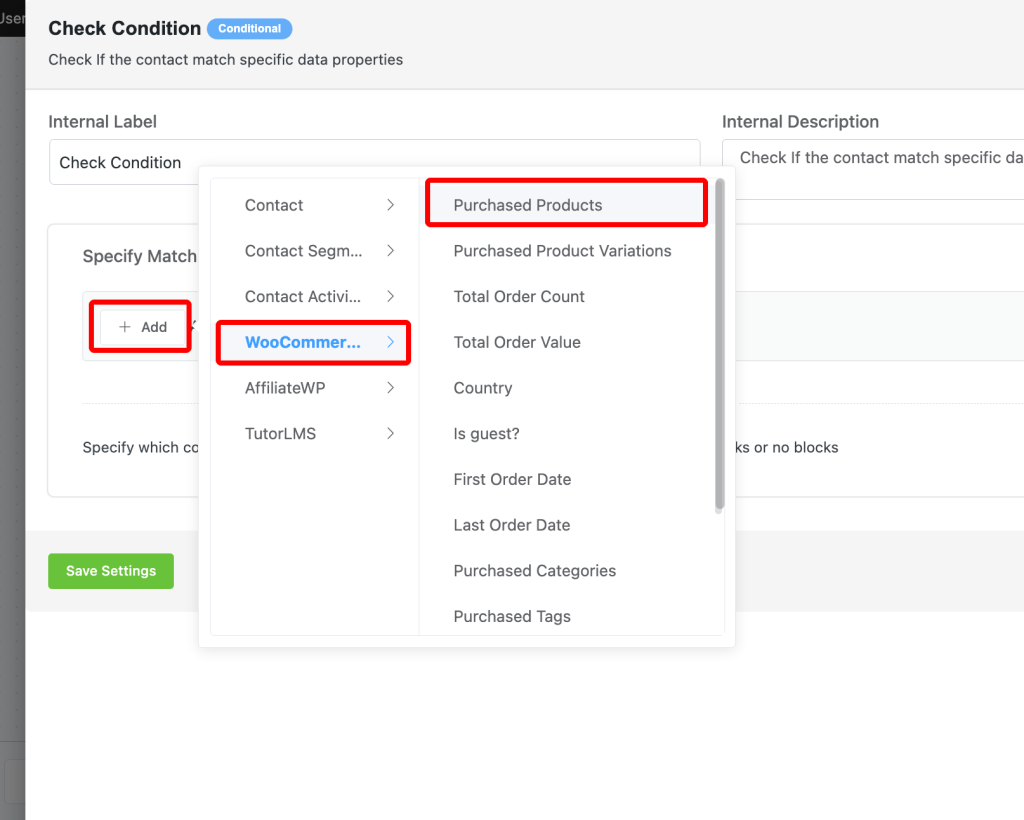Click the green Save Settings button
This screenshot has width=1024, height=820.
point(111,571)
